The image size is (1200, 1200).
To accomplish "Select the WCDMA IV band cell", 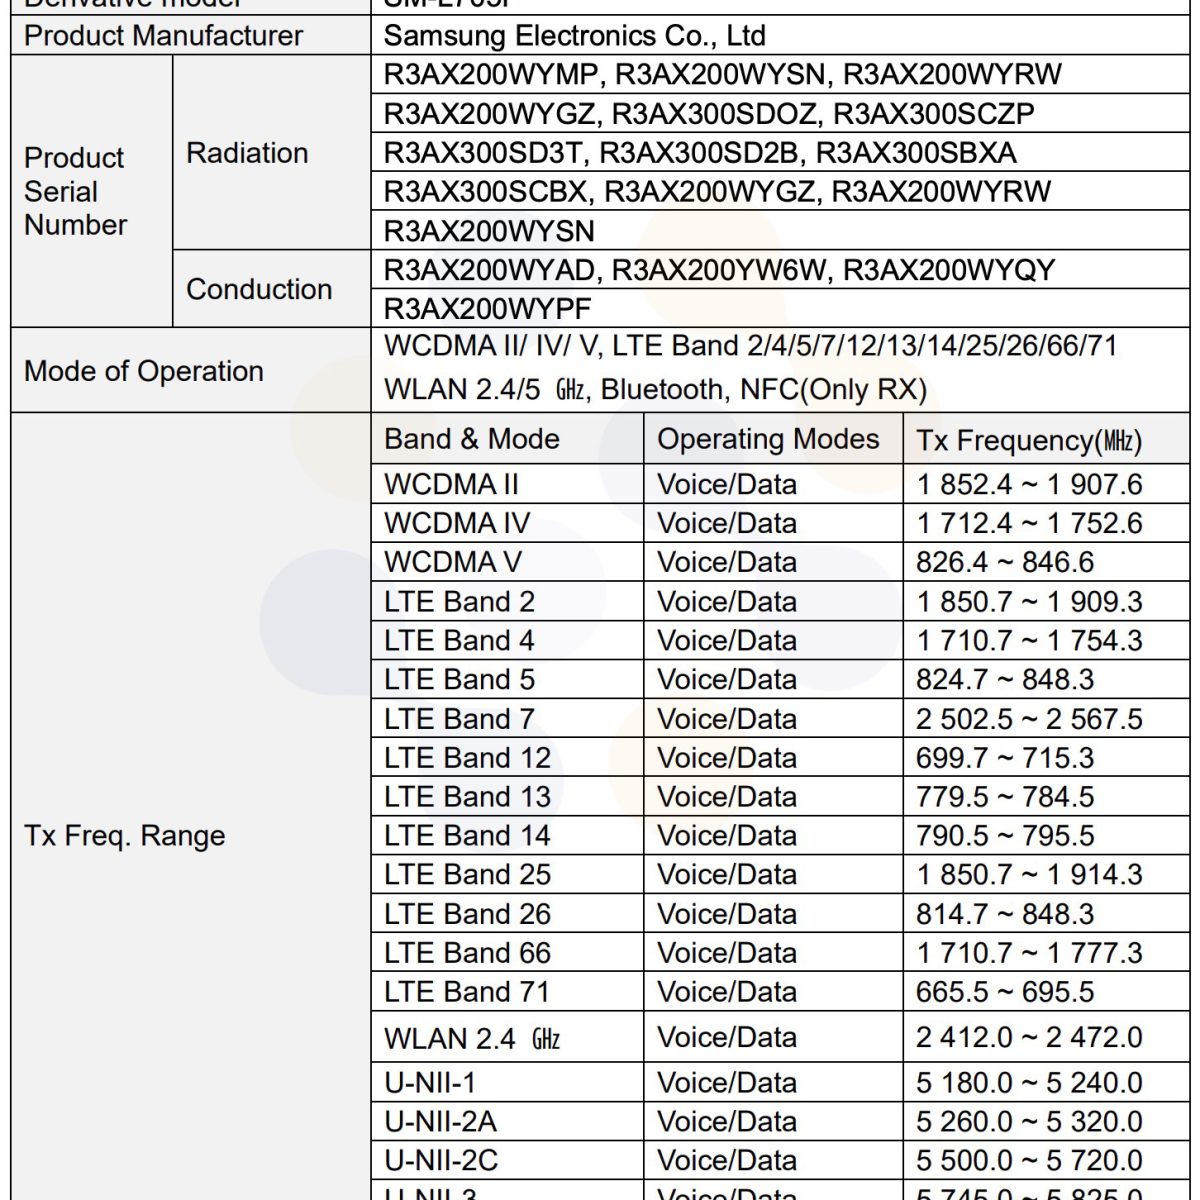I will pyautogui.click(x=457, y=523).
